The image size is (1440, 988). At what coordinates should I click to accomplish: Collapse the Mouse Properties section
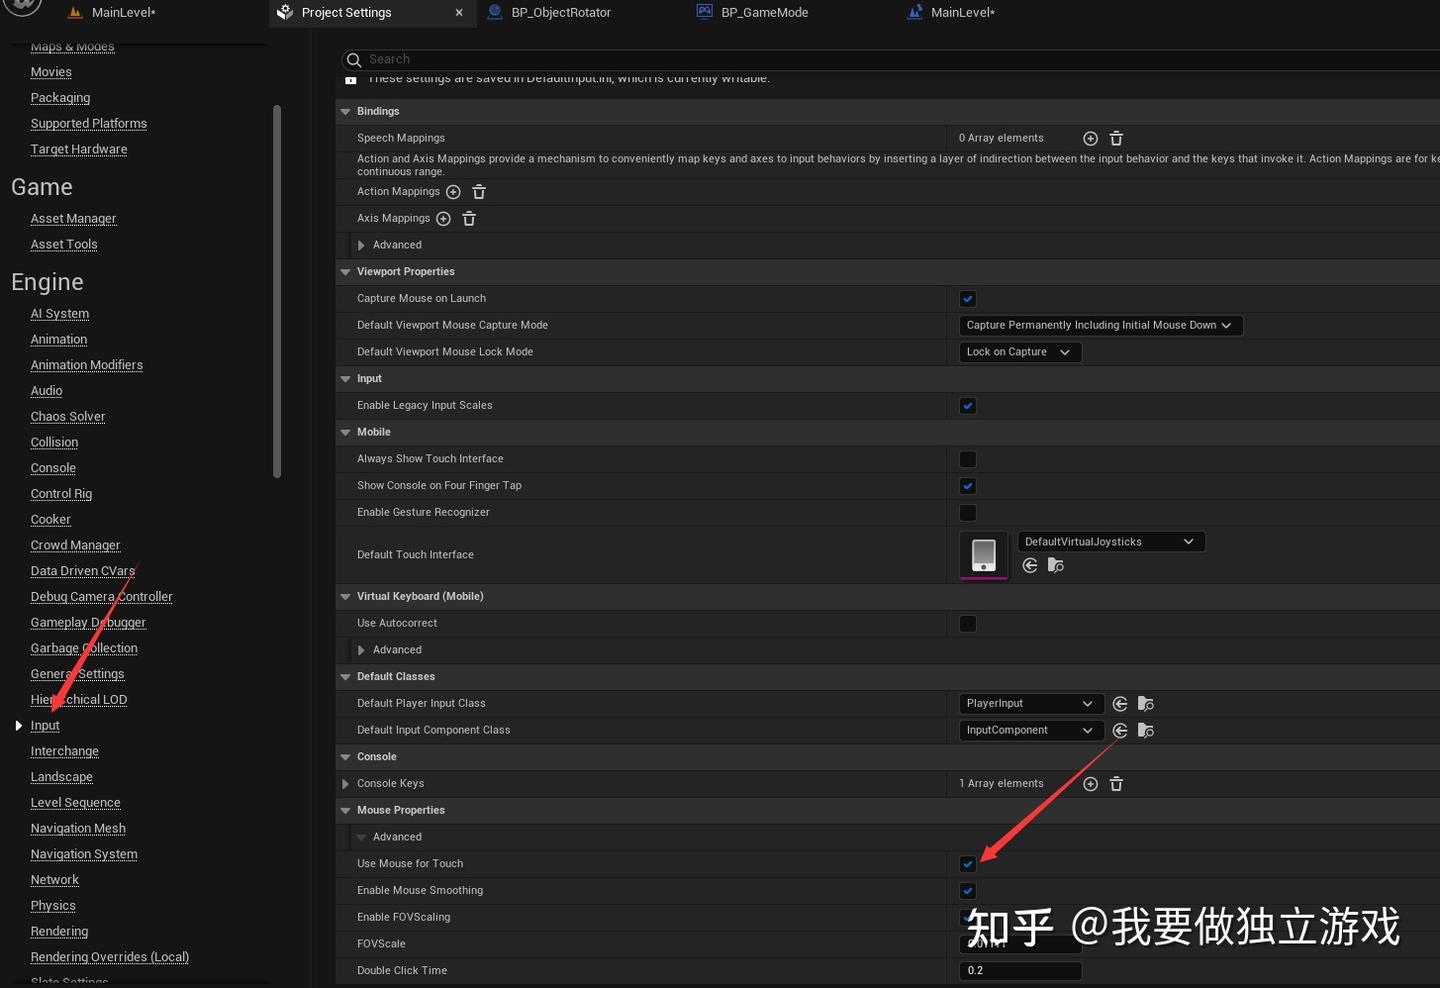click(345, 810)
